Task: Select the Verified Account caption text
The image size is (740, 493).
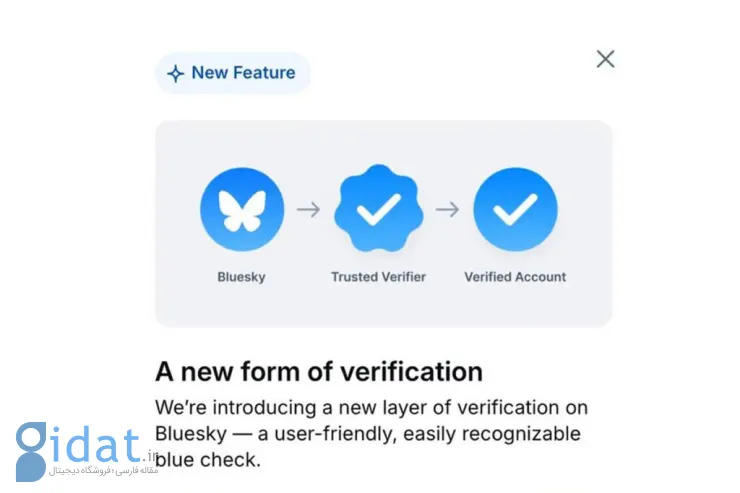Action: 515,277
